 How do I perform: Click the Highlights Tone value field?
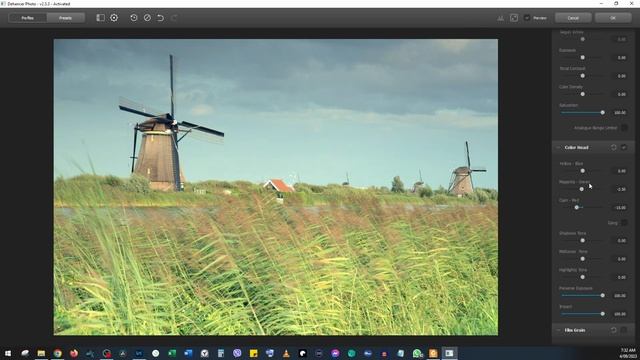click(x=620, y=278)
